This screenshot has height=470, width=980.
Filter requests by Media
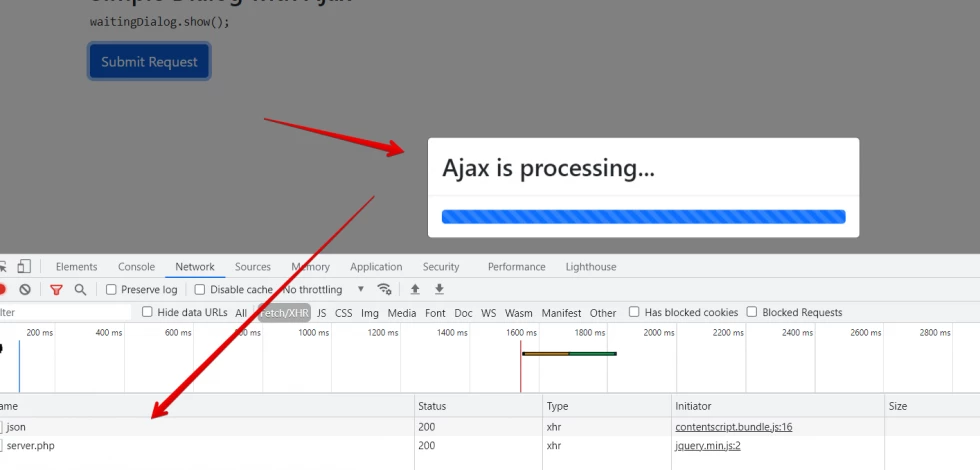tap(402, 312)
